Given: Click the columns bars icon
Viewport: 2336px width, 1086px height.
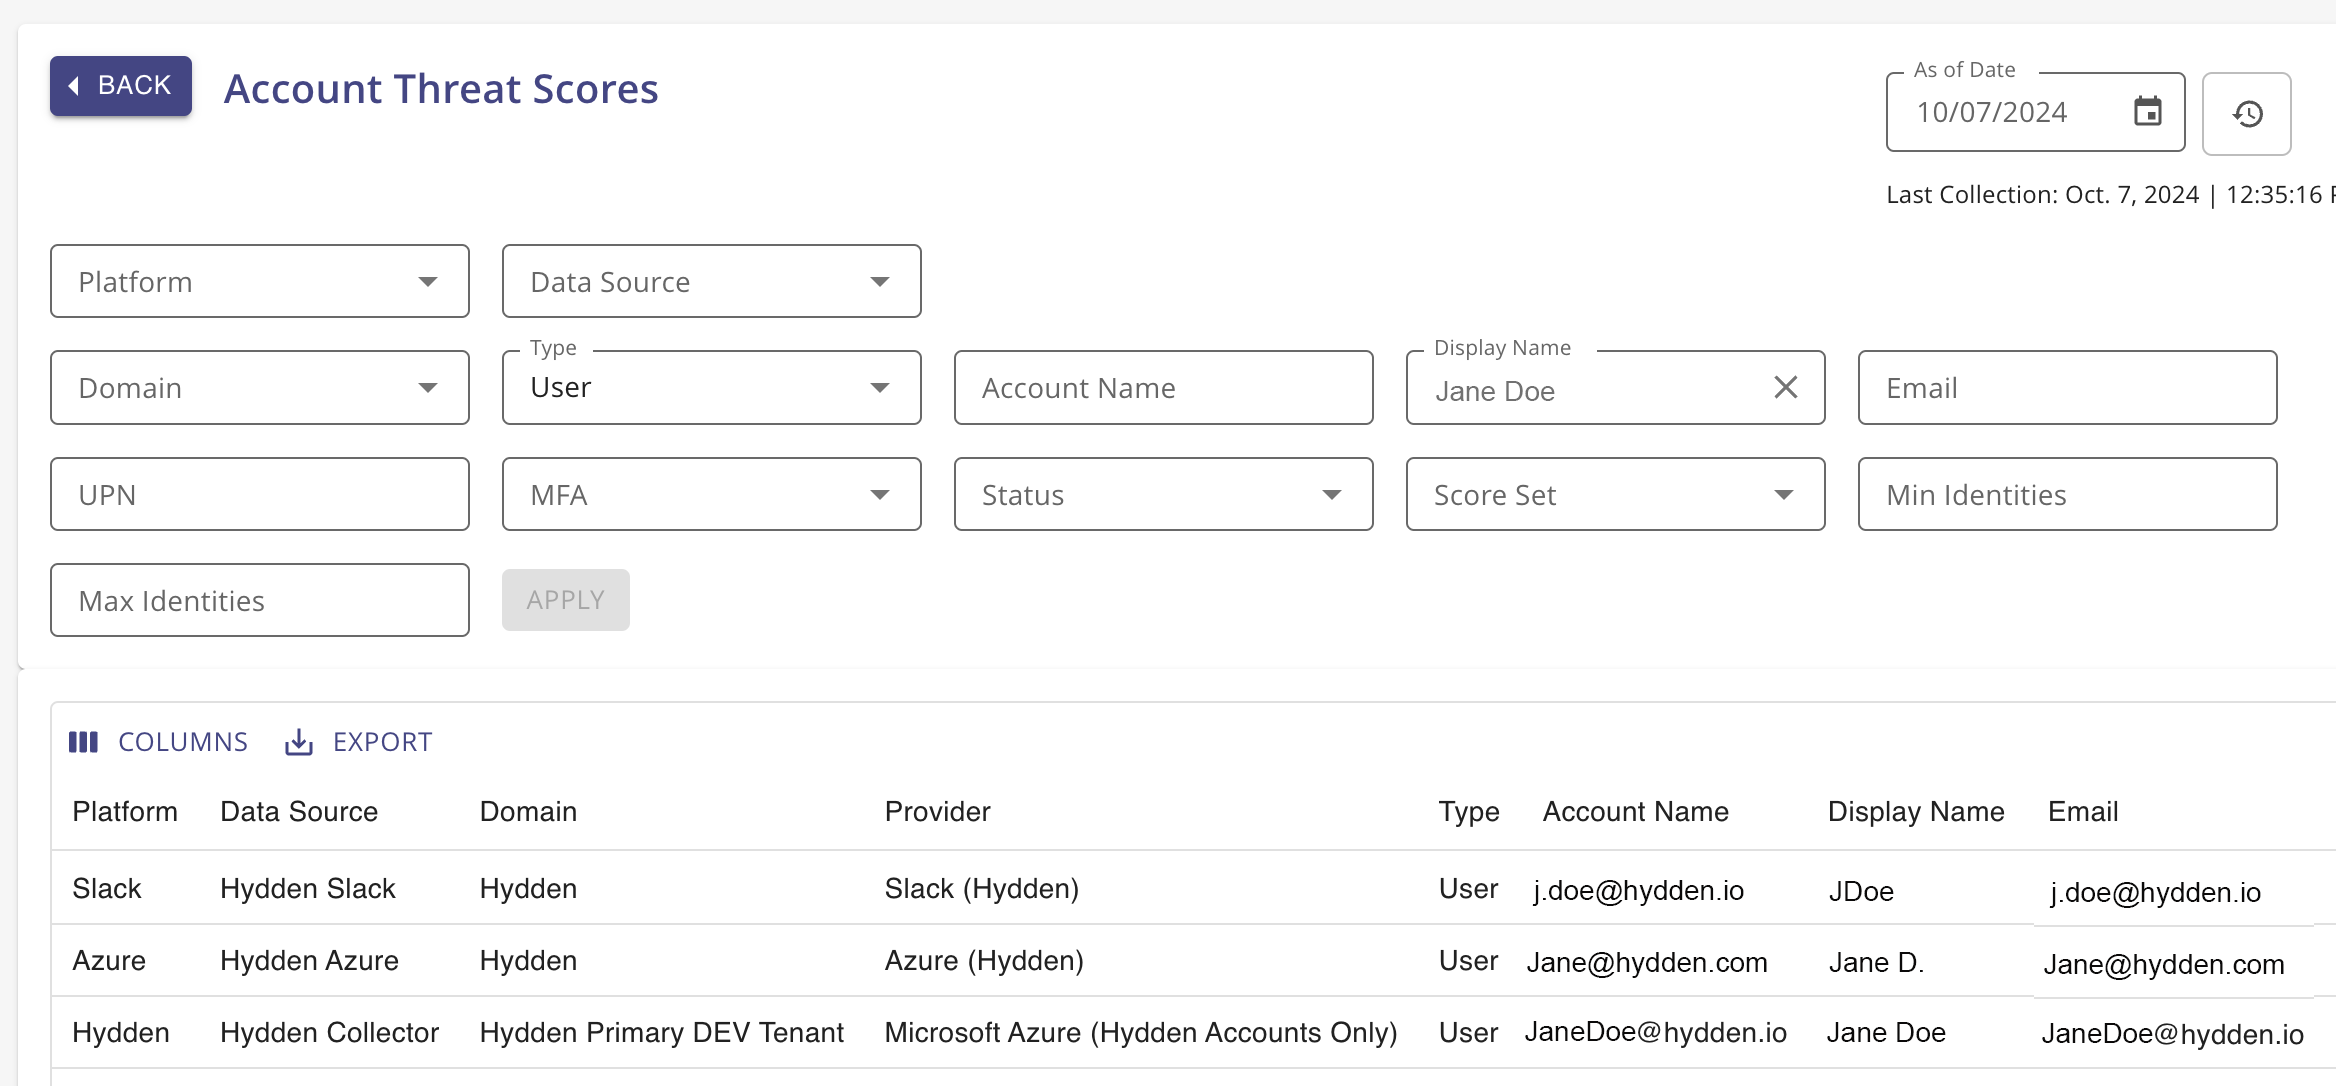Looking at the screenshot, I should (x=83, y=742).
